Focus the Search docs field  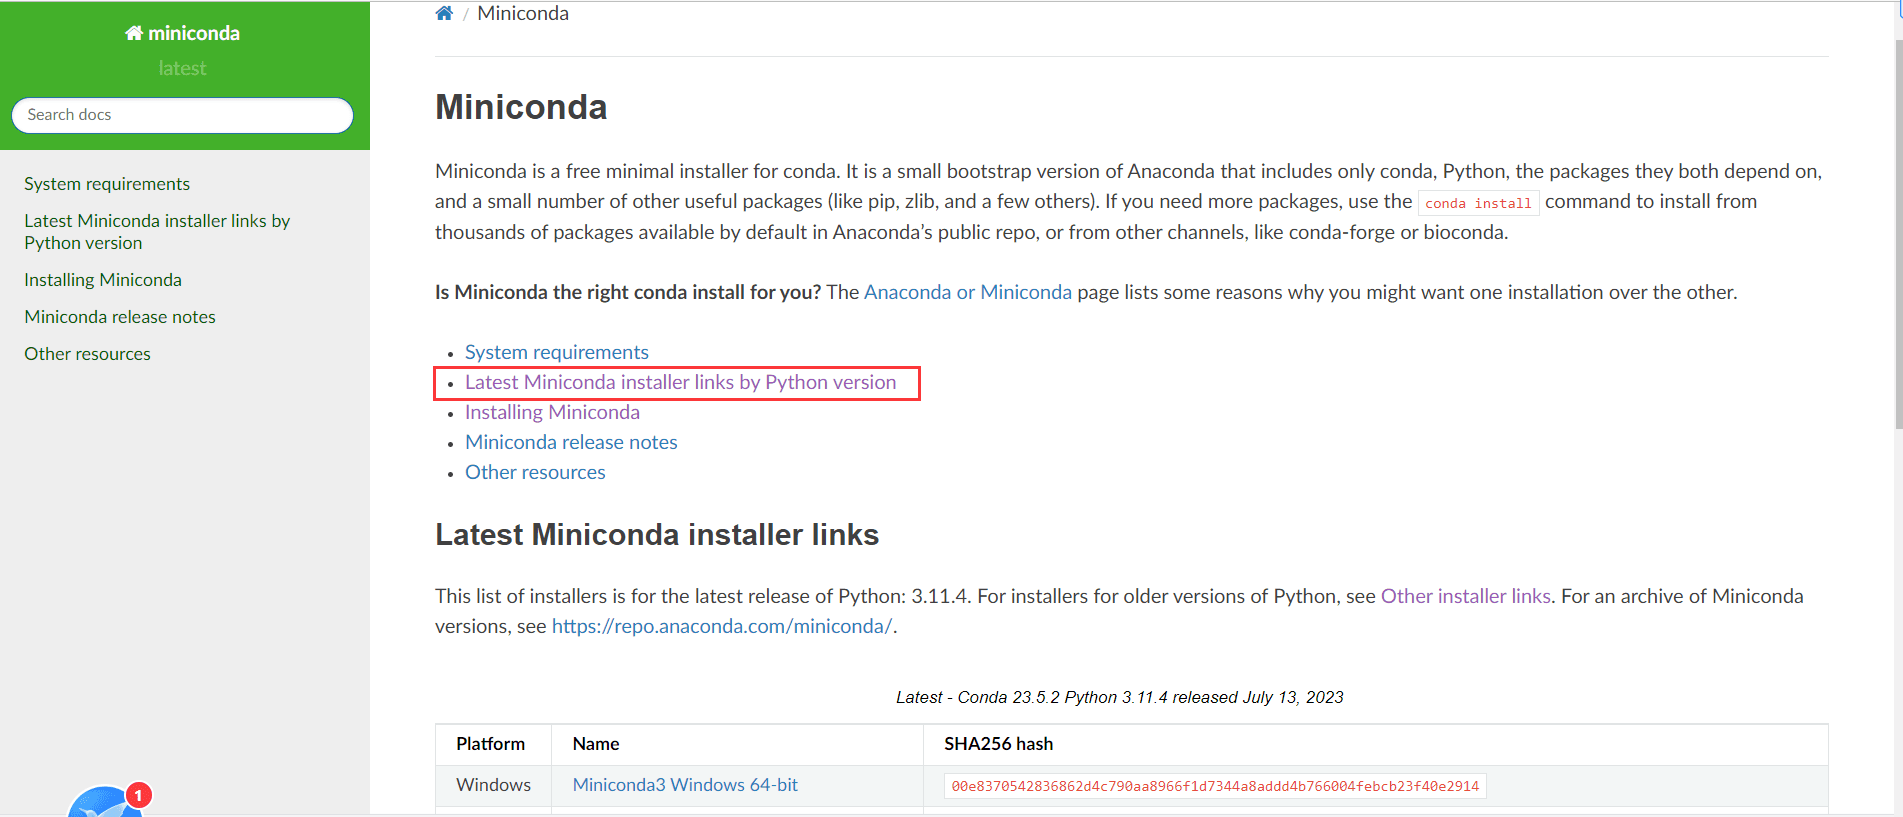pos(182,115)
